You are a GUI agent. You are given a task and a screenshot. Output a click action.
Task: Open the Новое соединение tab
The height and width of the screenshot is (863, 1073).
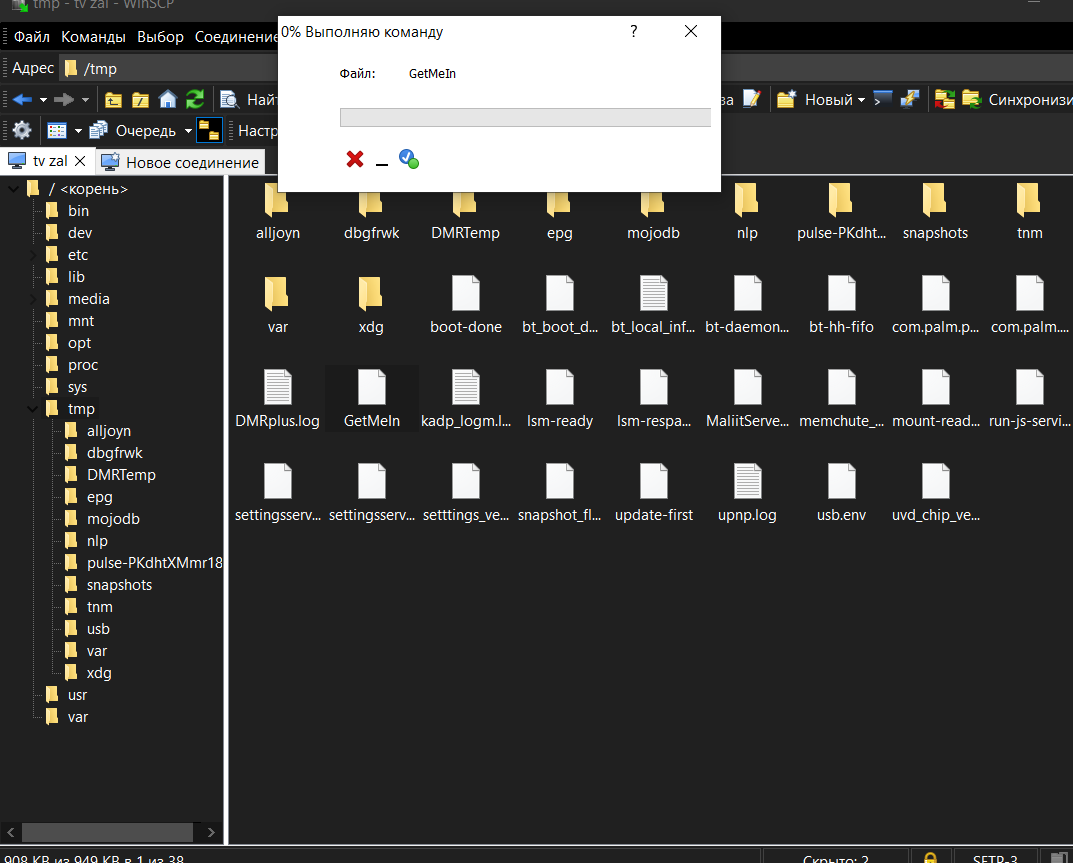(x=180, y=162)
